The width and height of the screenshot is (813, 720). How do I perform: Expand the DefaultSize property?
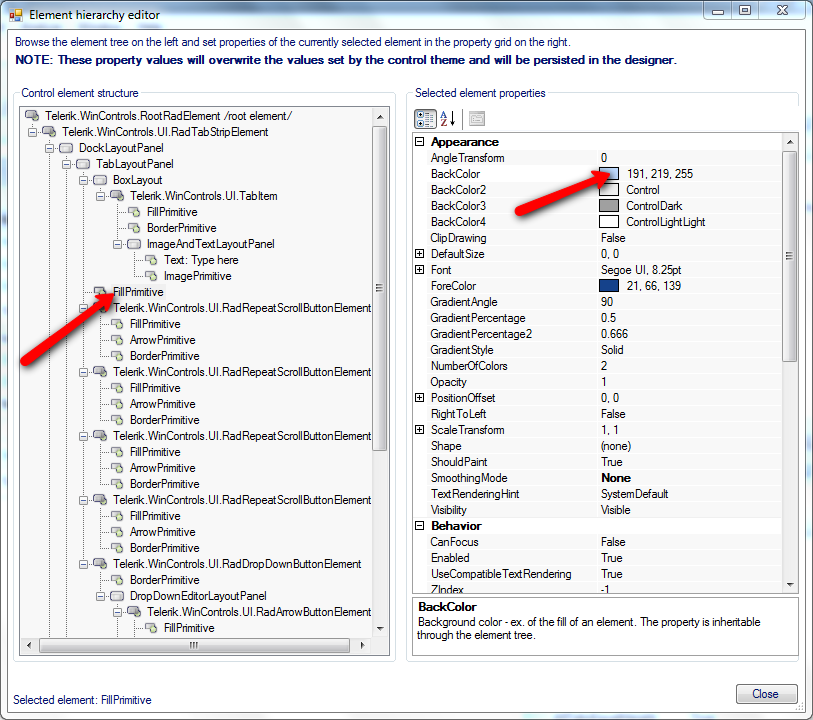[419, 253]
